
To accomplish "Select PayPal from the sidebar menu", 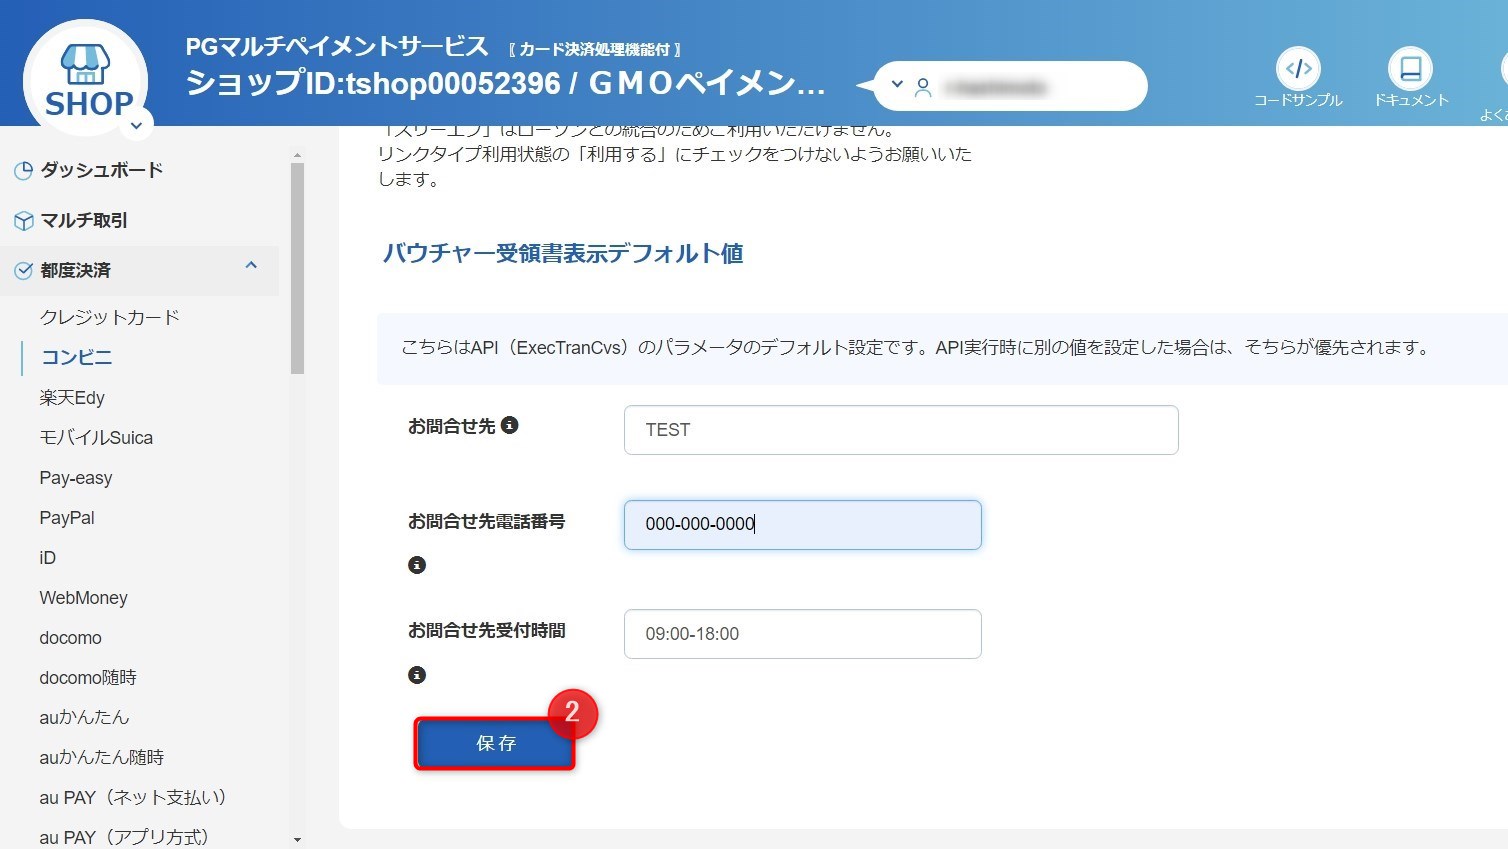I will point(67,518).
